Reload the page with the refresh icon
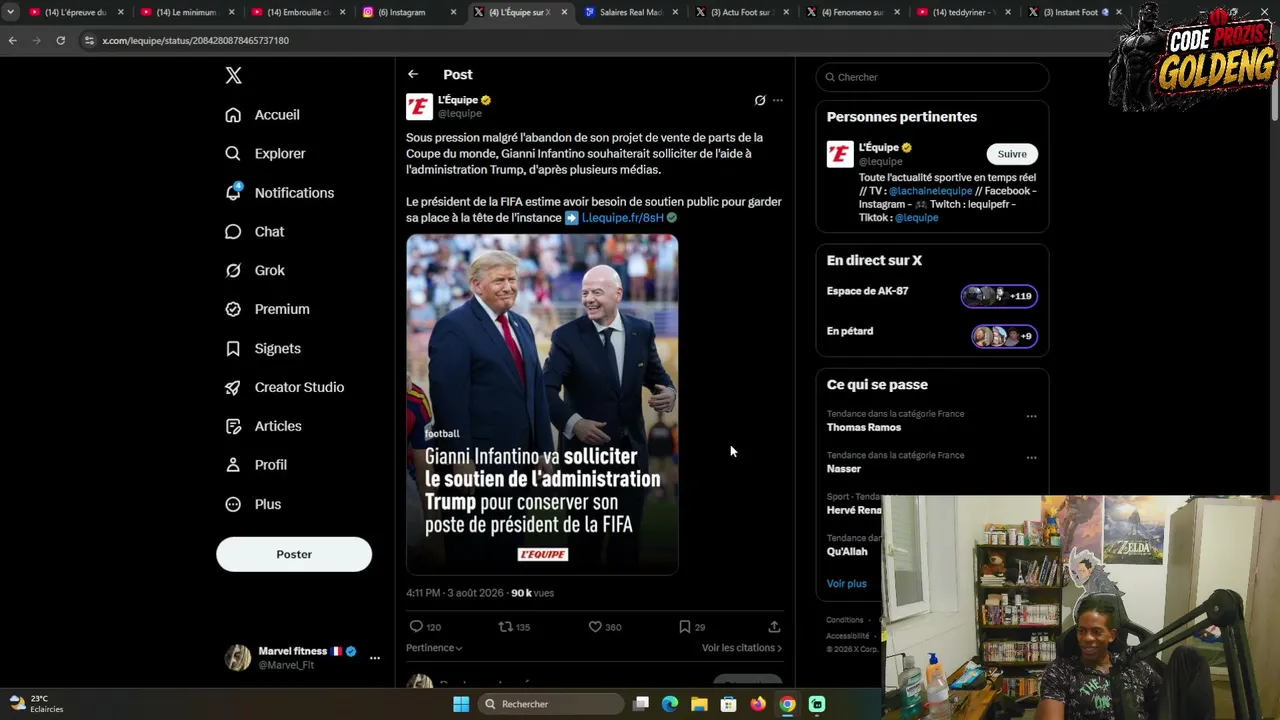The height and width of the screenshot is (720, 1280). click(60, 40)
